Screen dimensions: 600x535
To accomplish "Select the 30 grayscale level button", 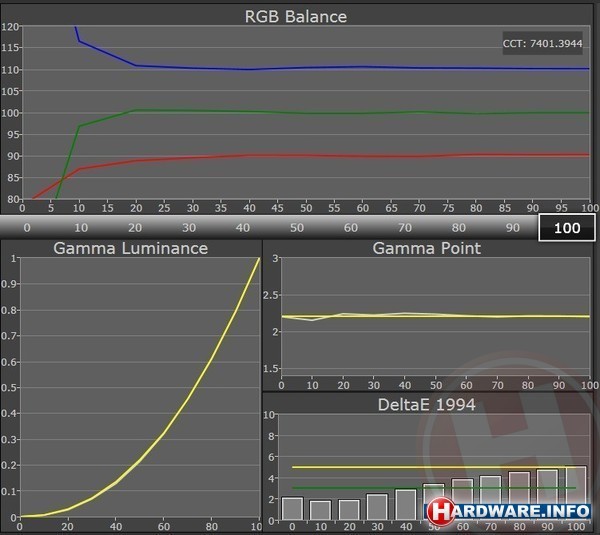I will (189, 228).
